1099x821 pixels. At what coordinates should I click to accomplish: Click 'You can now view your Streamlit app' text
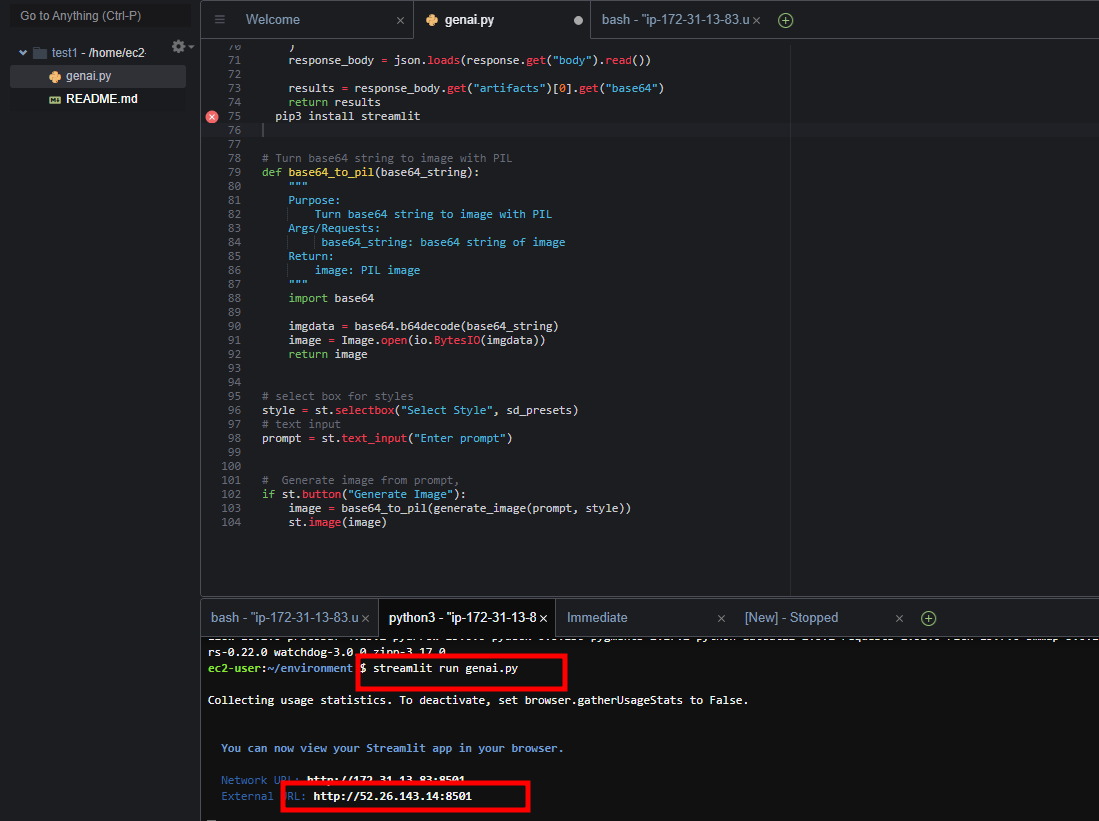[392, 749]
